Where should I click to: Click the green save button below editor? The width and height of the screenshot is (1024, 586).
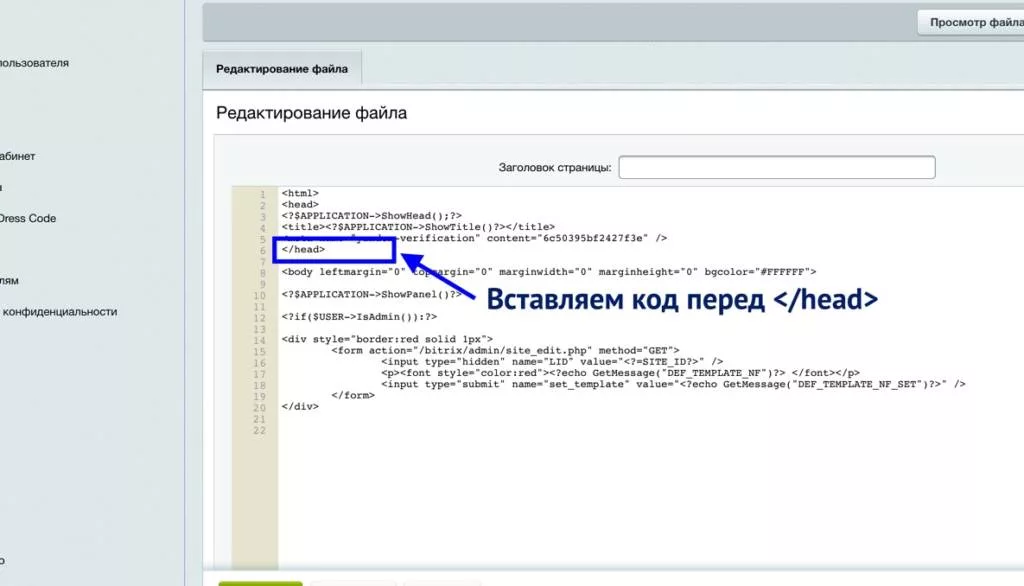(260, 583)
